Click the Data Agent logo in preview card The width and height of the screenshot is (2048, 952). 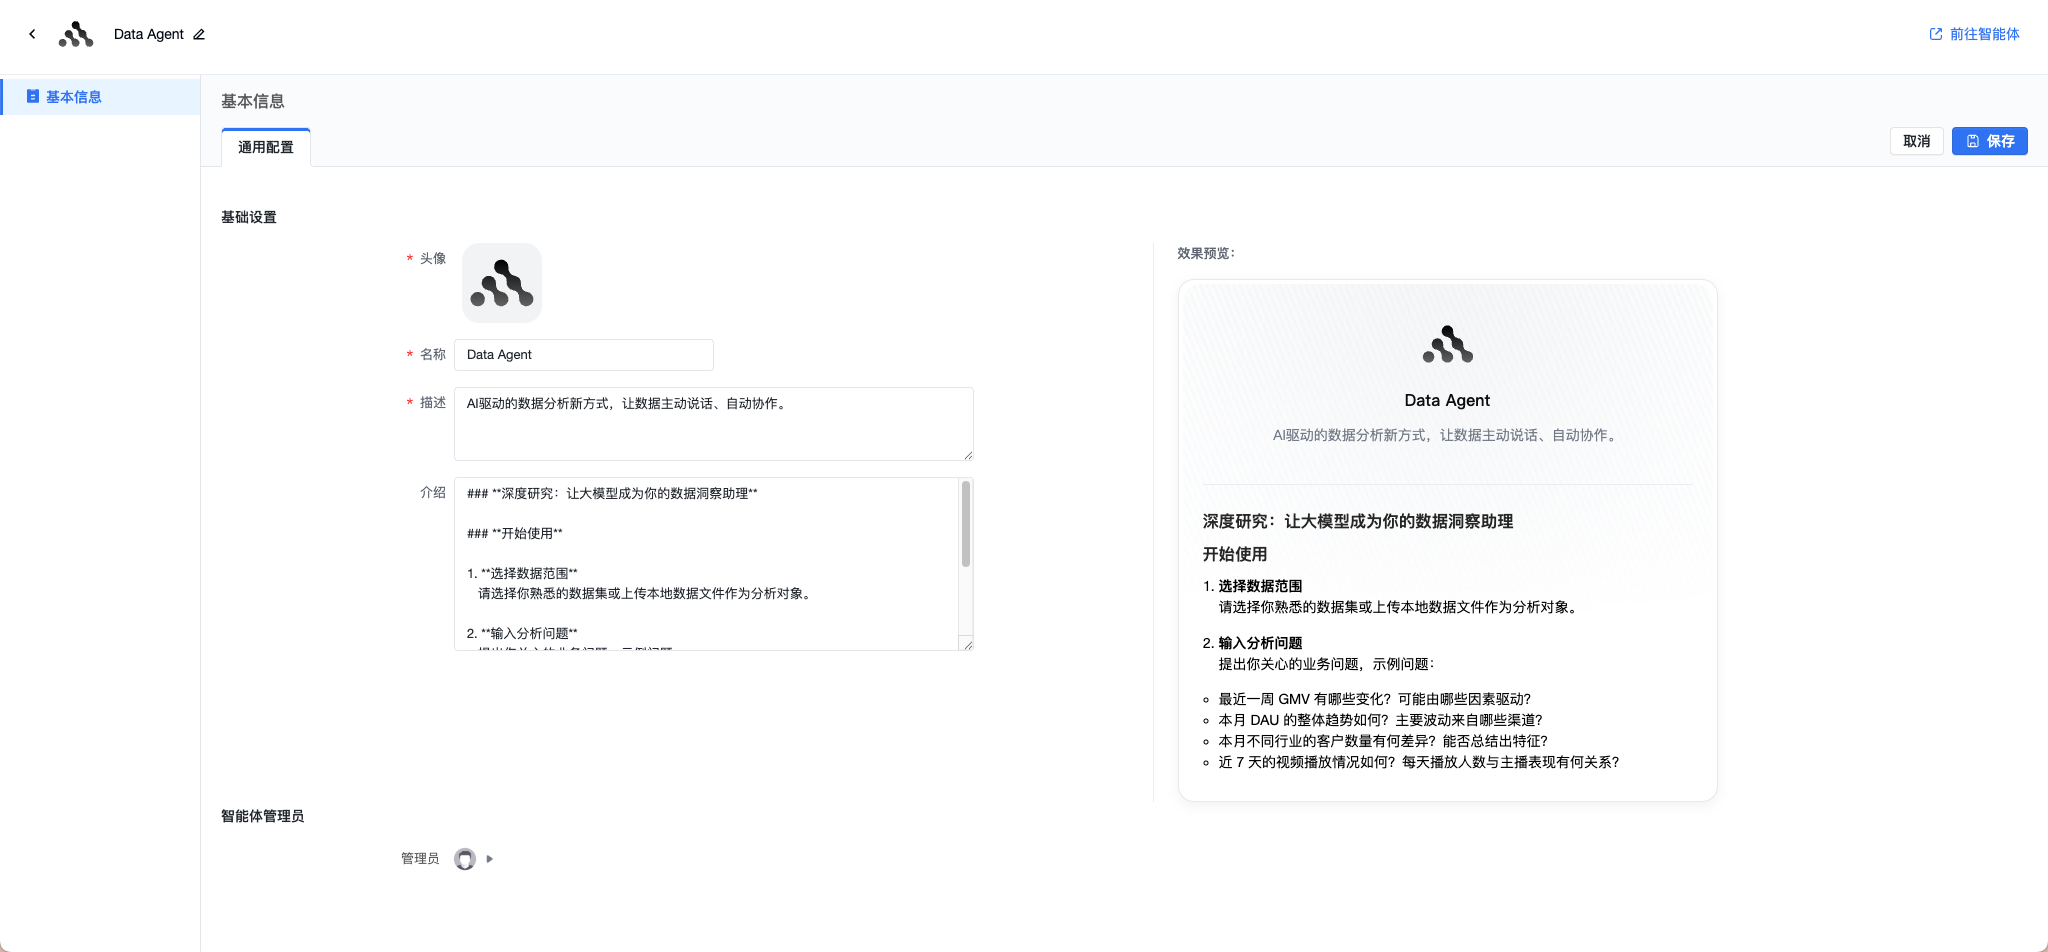click(1447, 344)
